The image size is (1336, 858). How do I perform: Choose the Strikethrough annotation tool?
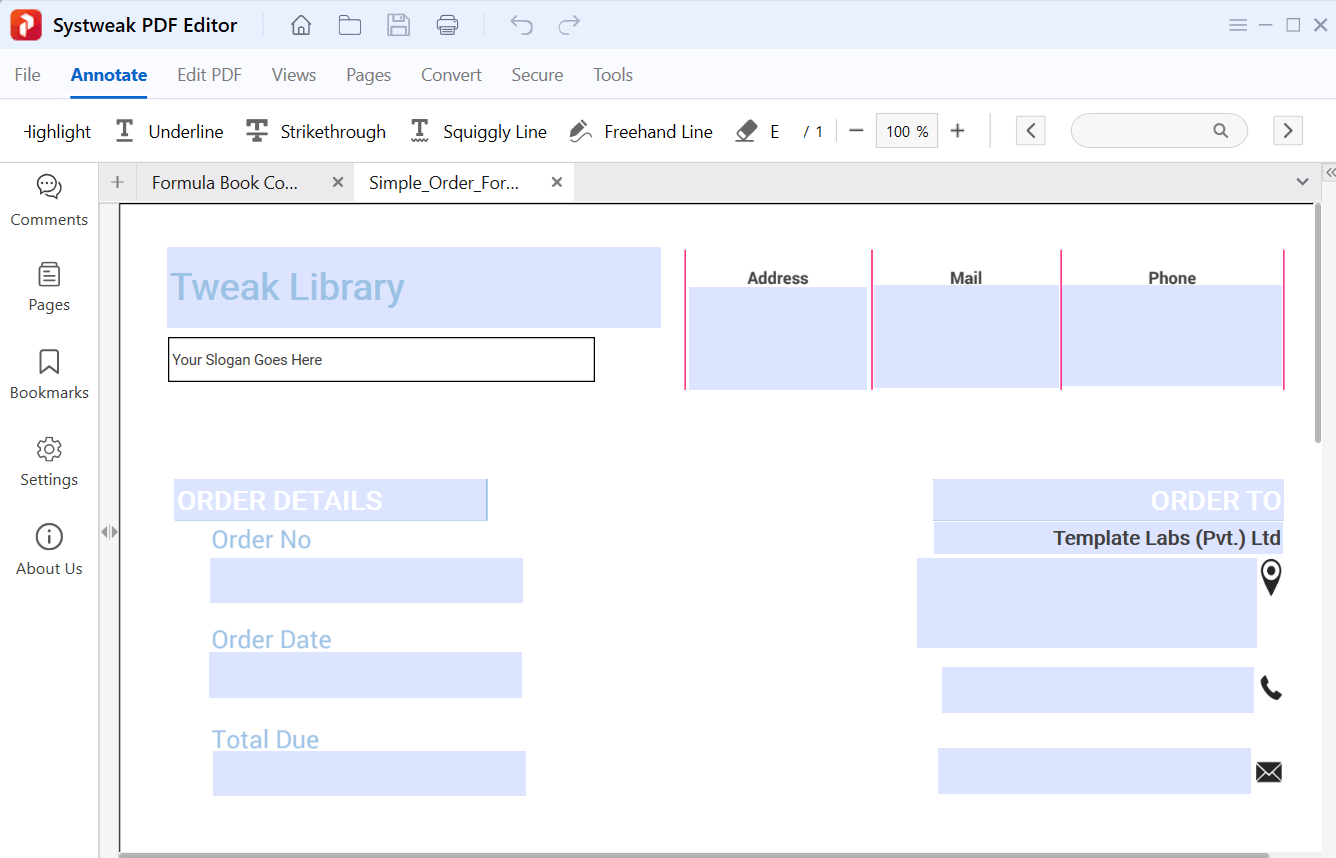coord(316,132)
